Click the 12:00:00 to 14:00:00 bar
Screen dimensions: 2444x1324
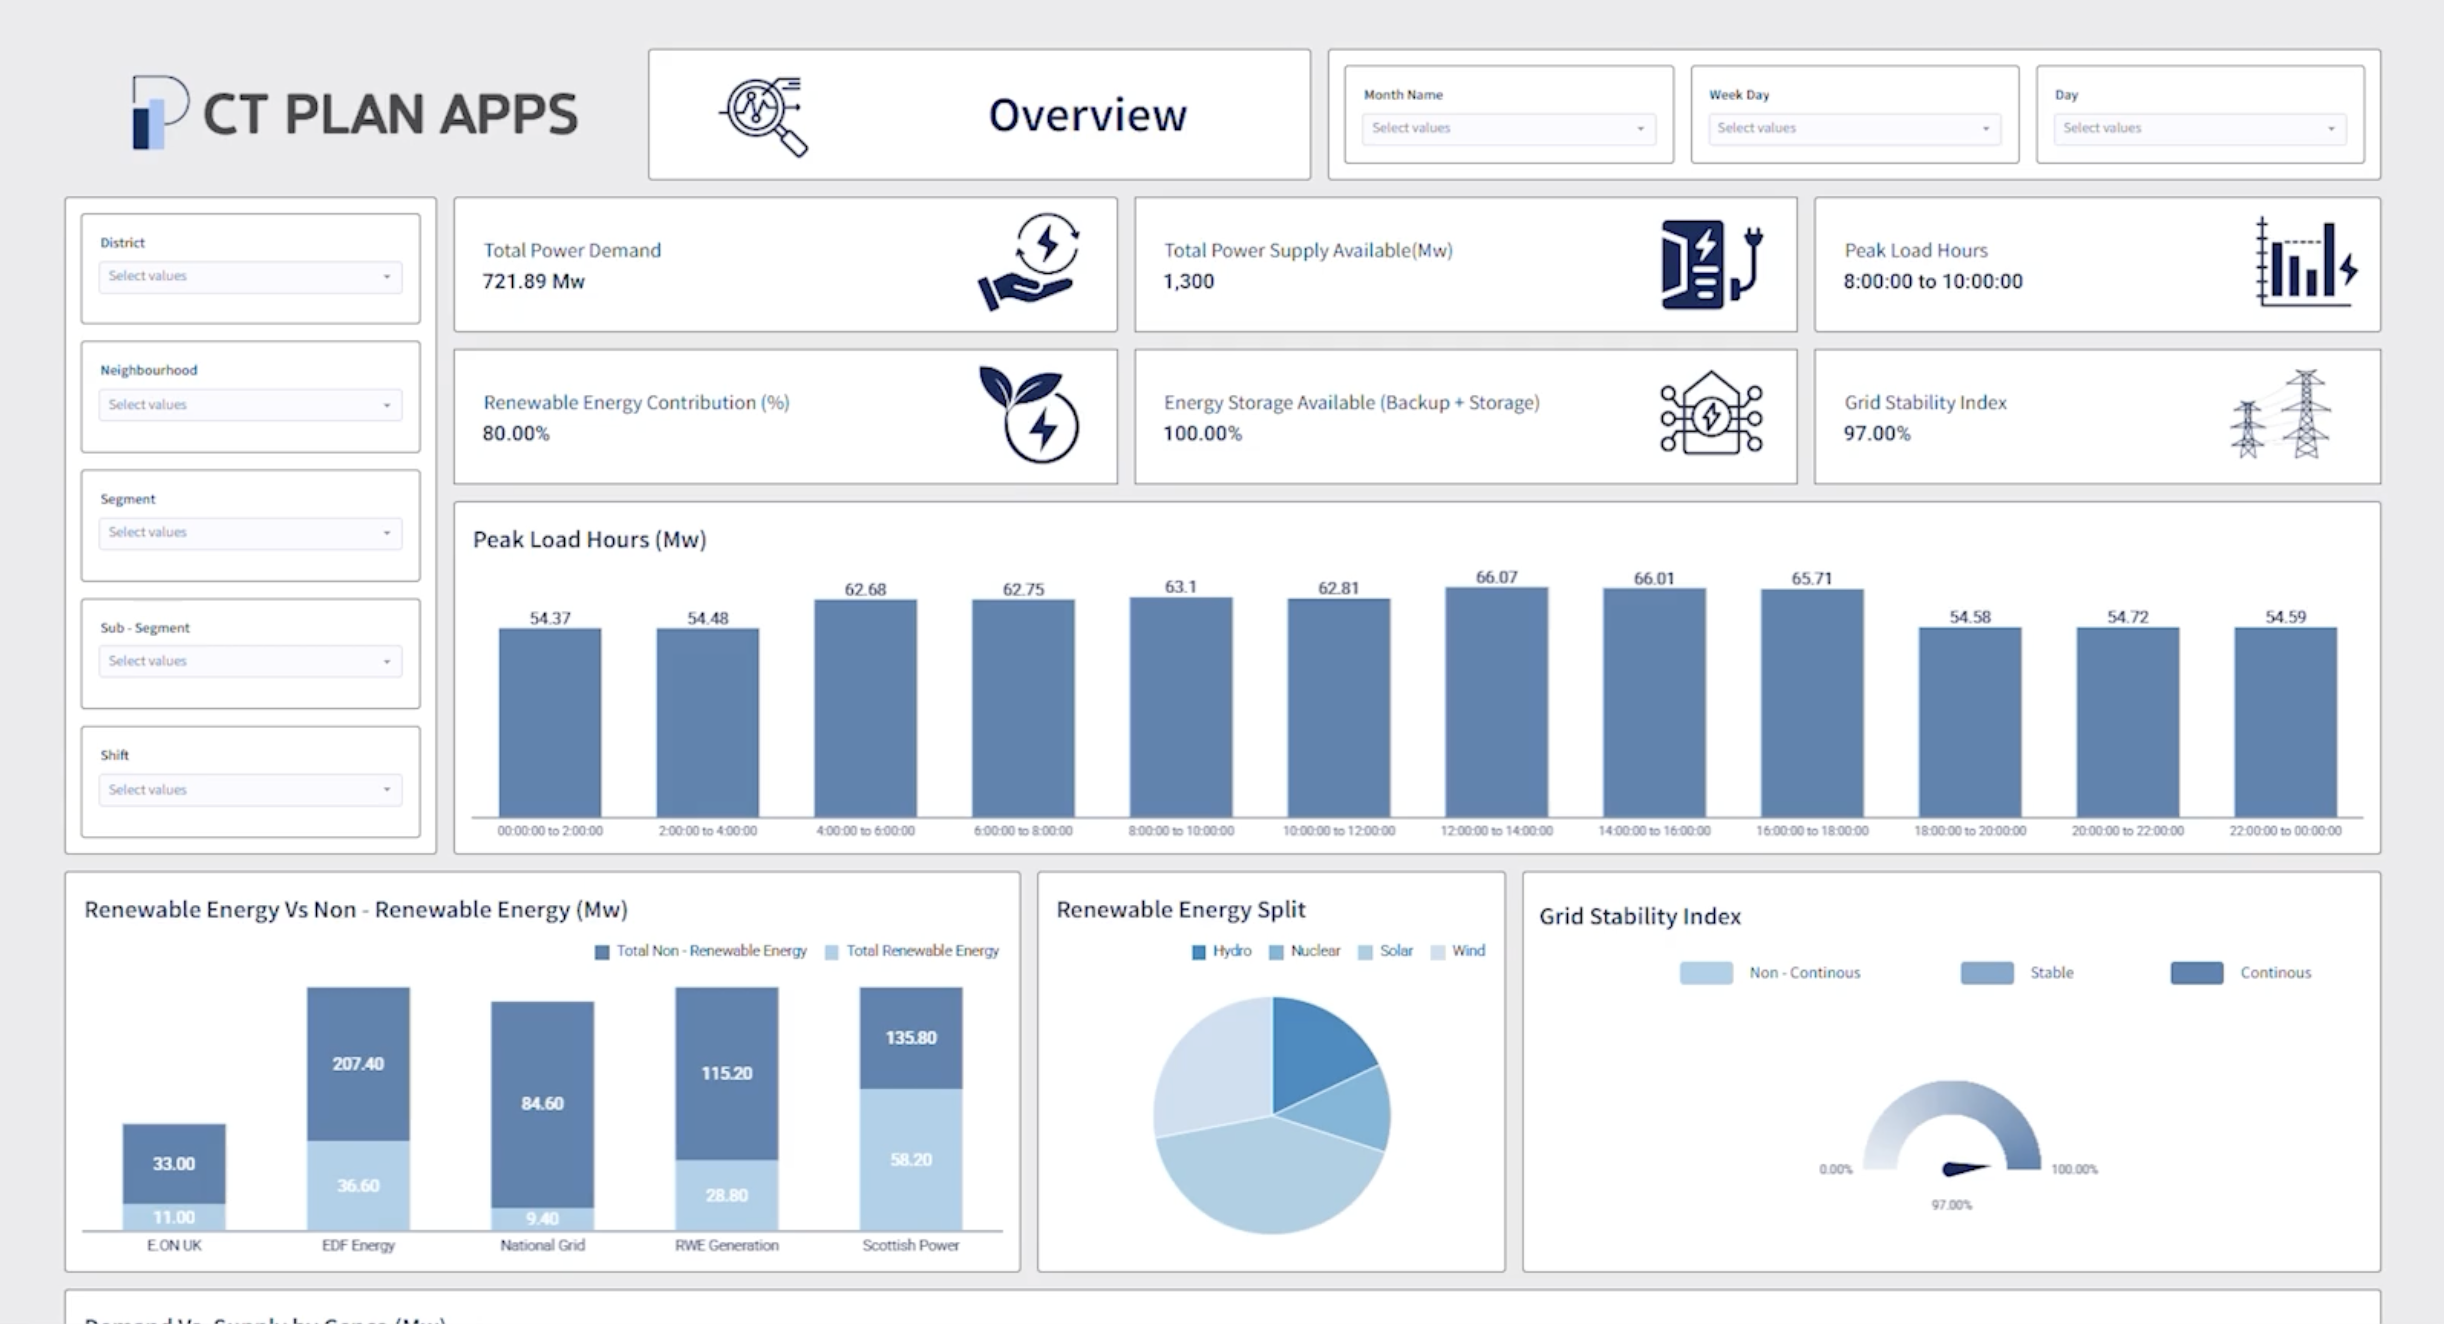tap(1496, 702)
